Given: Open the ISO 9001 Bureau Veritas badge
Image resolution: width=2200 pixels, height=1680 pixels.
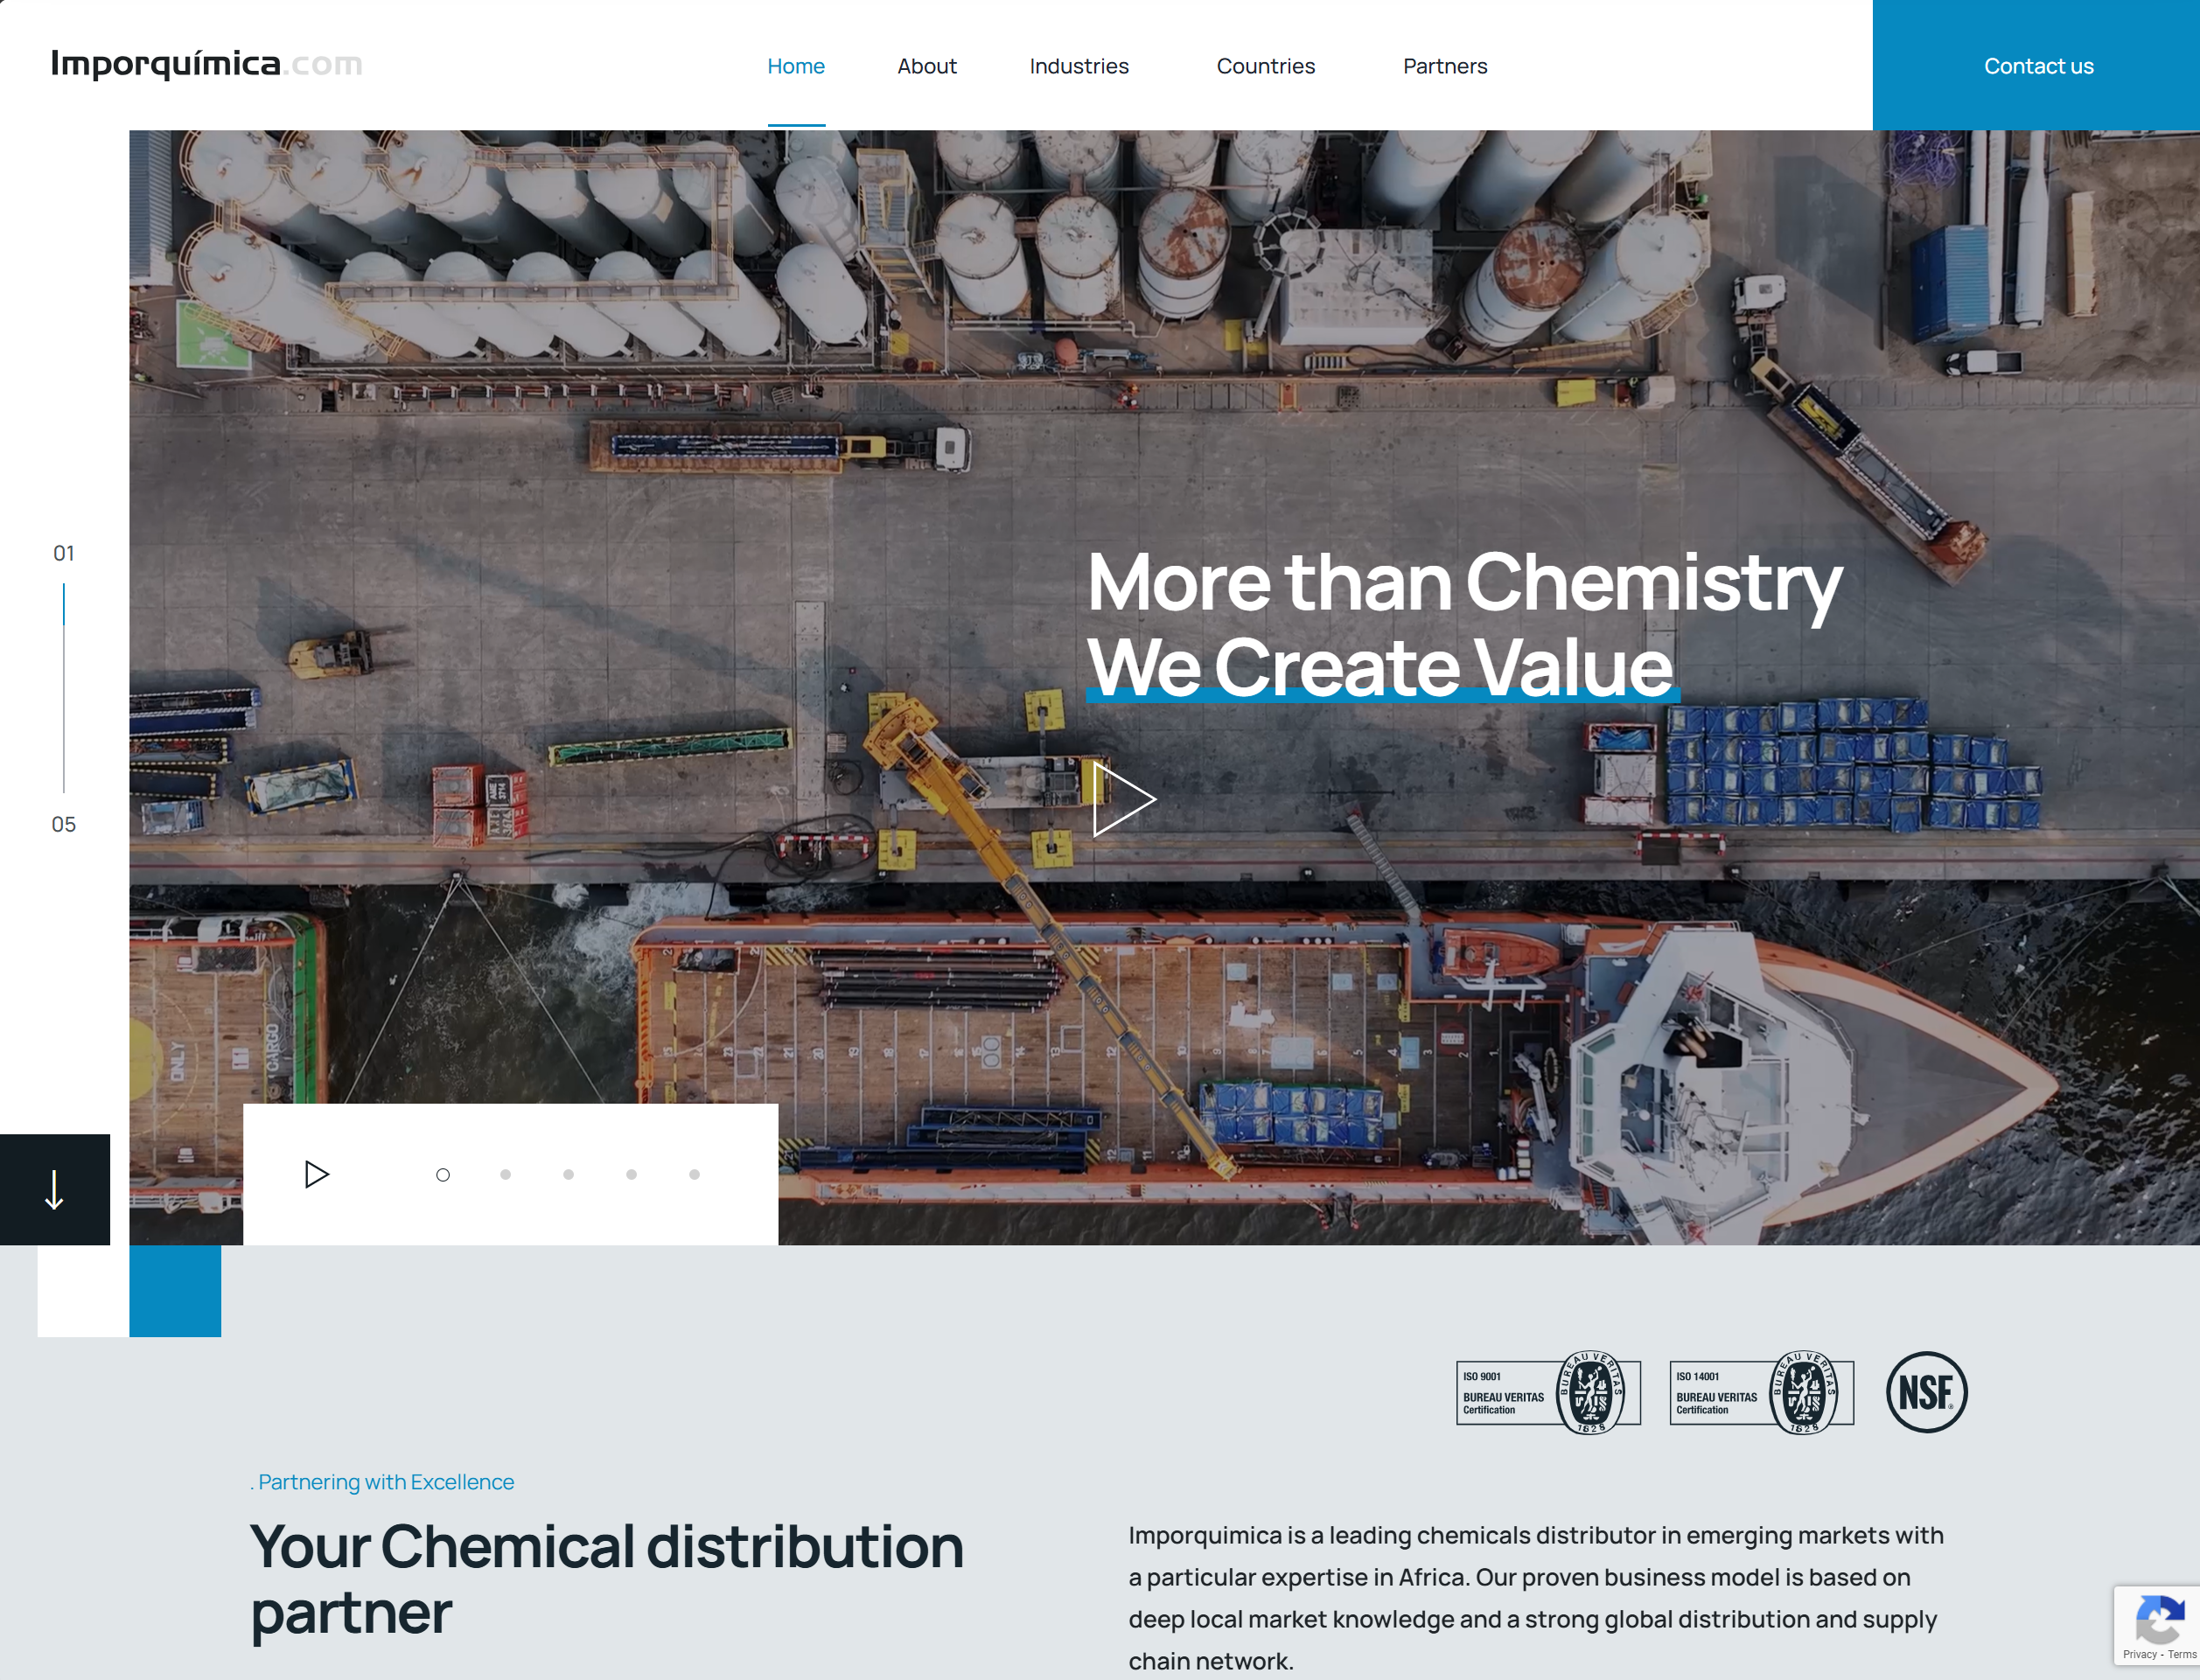Looking at the screenshot, I should [x=1547, y=1392].
